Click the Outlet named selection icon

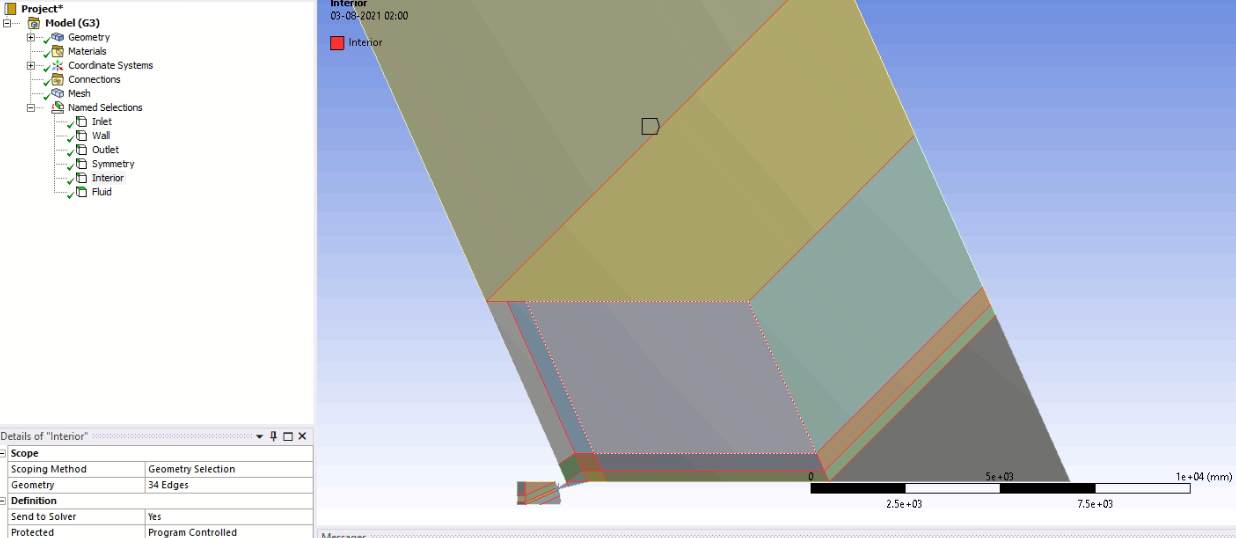tap(82, 150)
